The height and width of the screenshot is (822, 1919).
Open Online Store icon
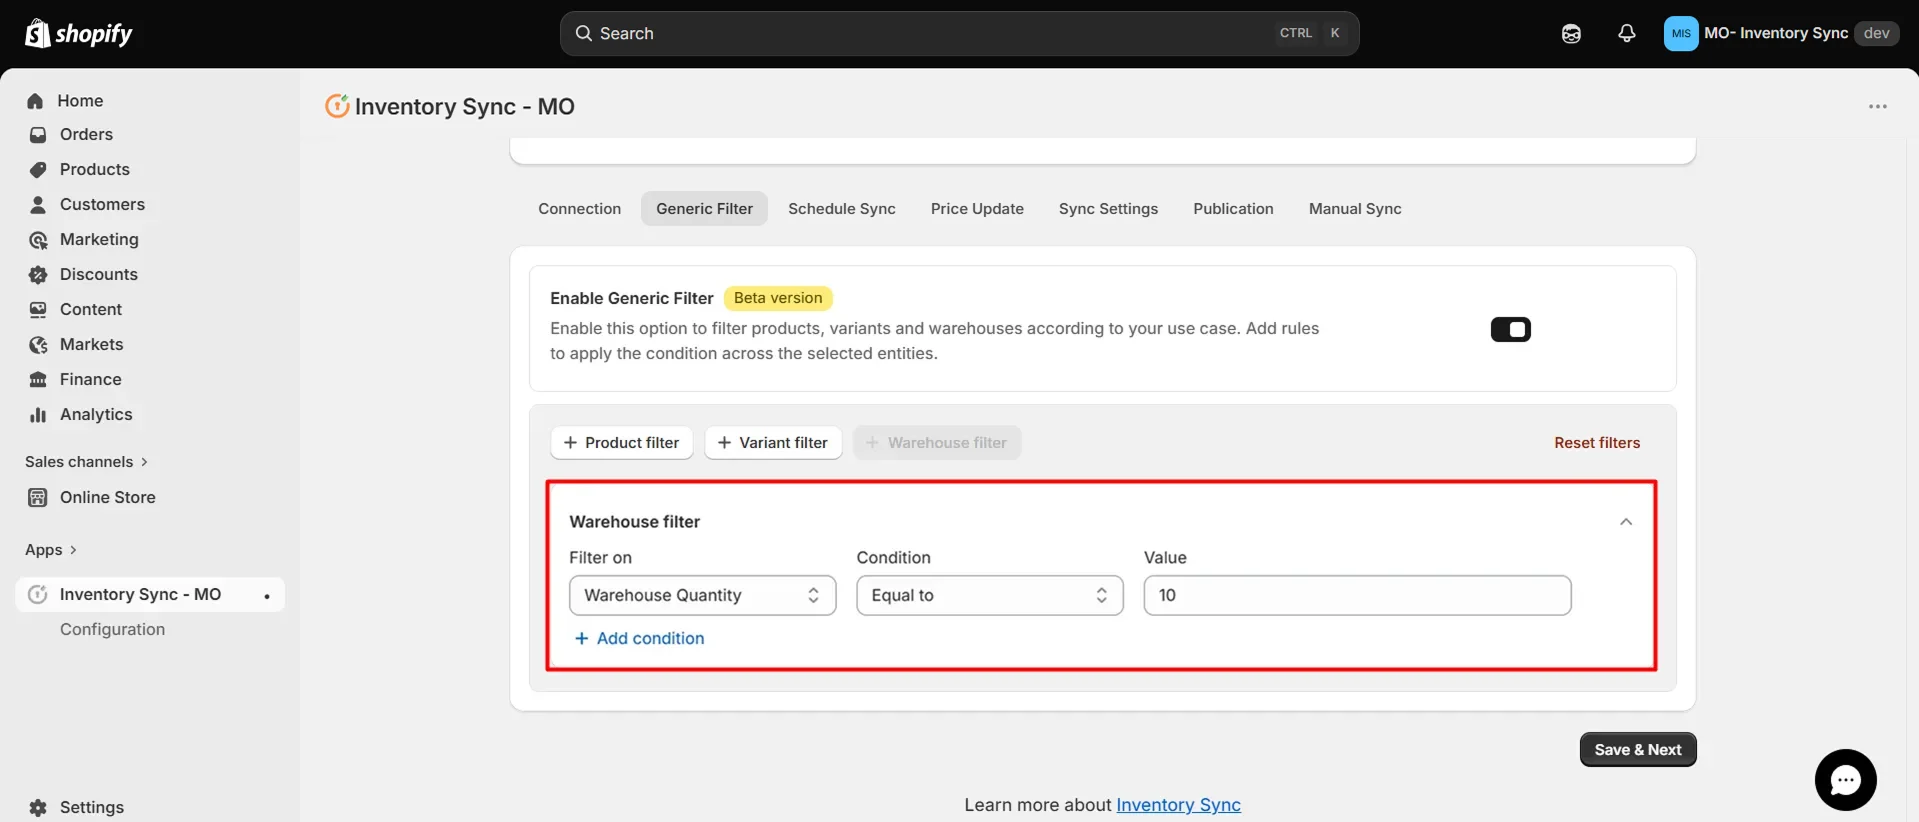coord(38,498)
